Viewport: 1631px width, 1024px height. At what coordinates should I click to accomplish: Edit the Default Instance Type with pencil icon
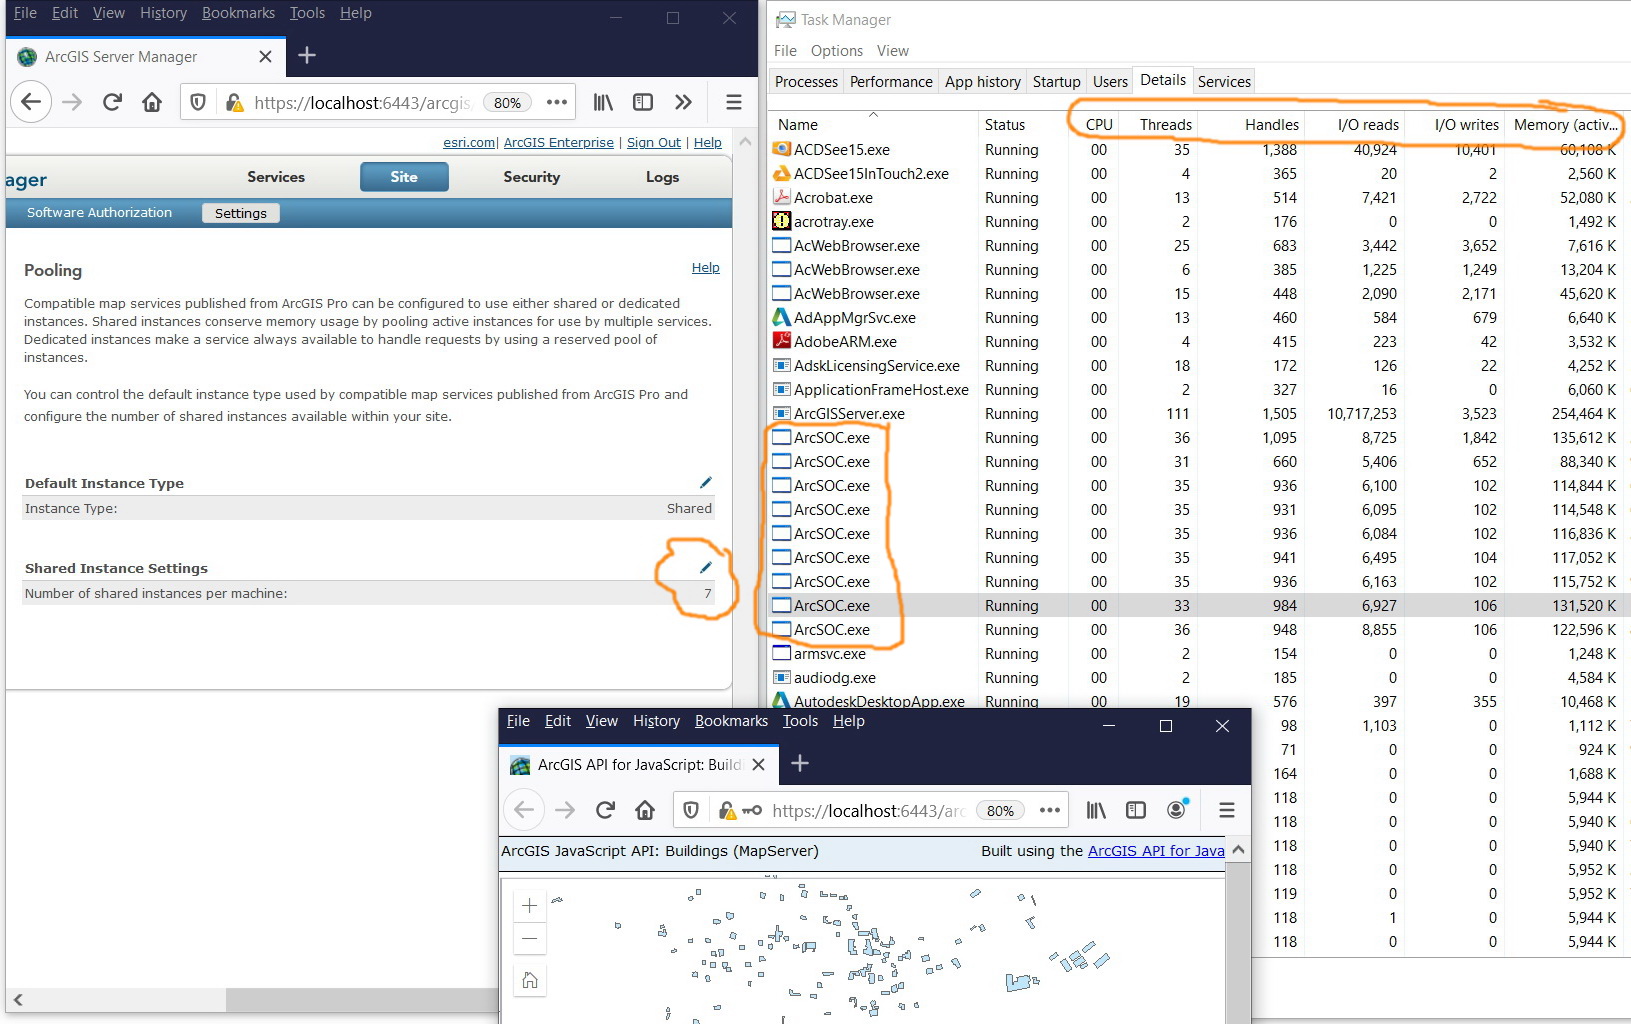[x=705, y=483]
